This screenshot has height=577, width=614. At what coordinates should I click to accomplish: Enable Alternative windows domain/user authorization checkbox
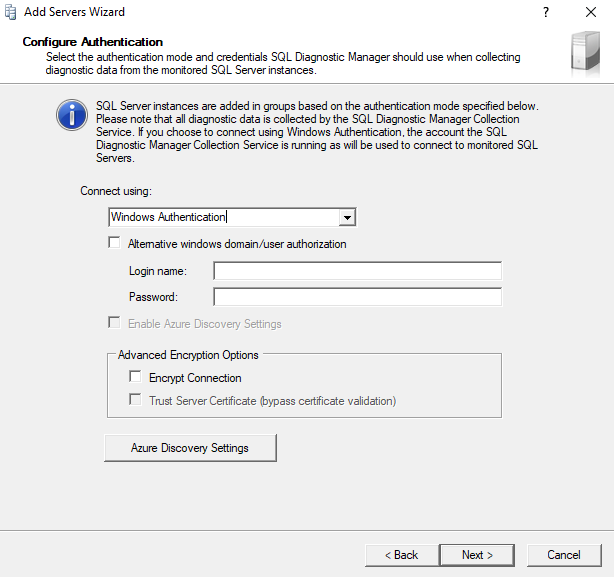click(x=114, y=243)
